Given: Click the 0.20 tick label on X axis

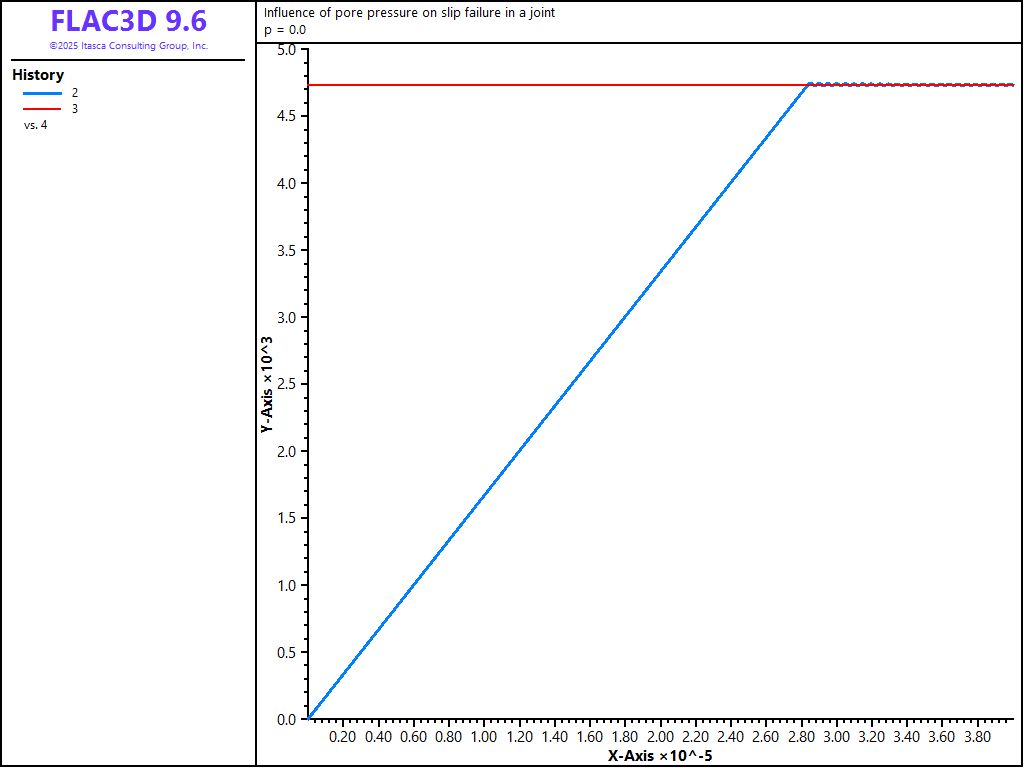Looking at the screenshot, I should [x=342, y=737].
